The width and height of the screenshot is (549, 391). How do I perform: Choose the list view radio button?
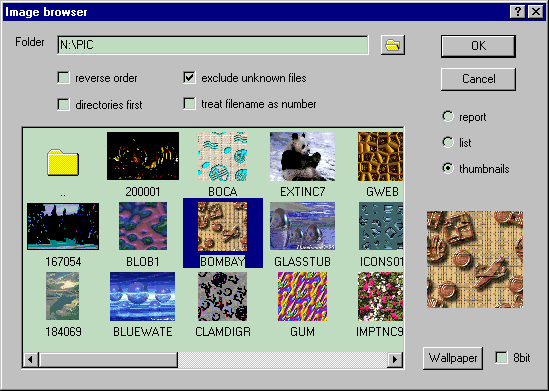pos(448,142)
